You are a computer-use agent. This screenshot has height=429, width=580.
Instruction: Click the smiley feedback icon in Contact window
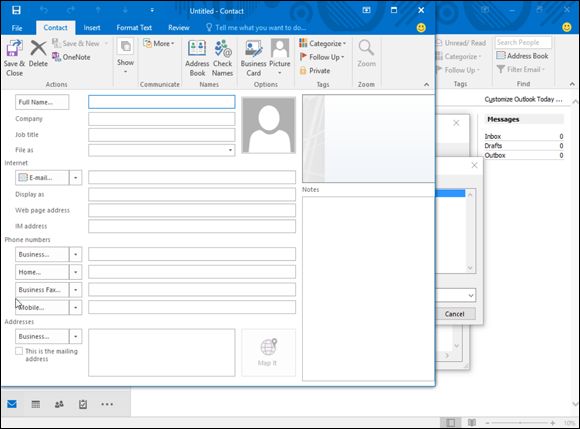pyautogui.click(x=421, y=28)
